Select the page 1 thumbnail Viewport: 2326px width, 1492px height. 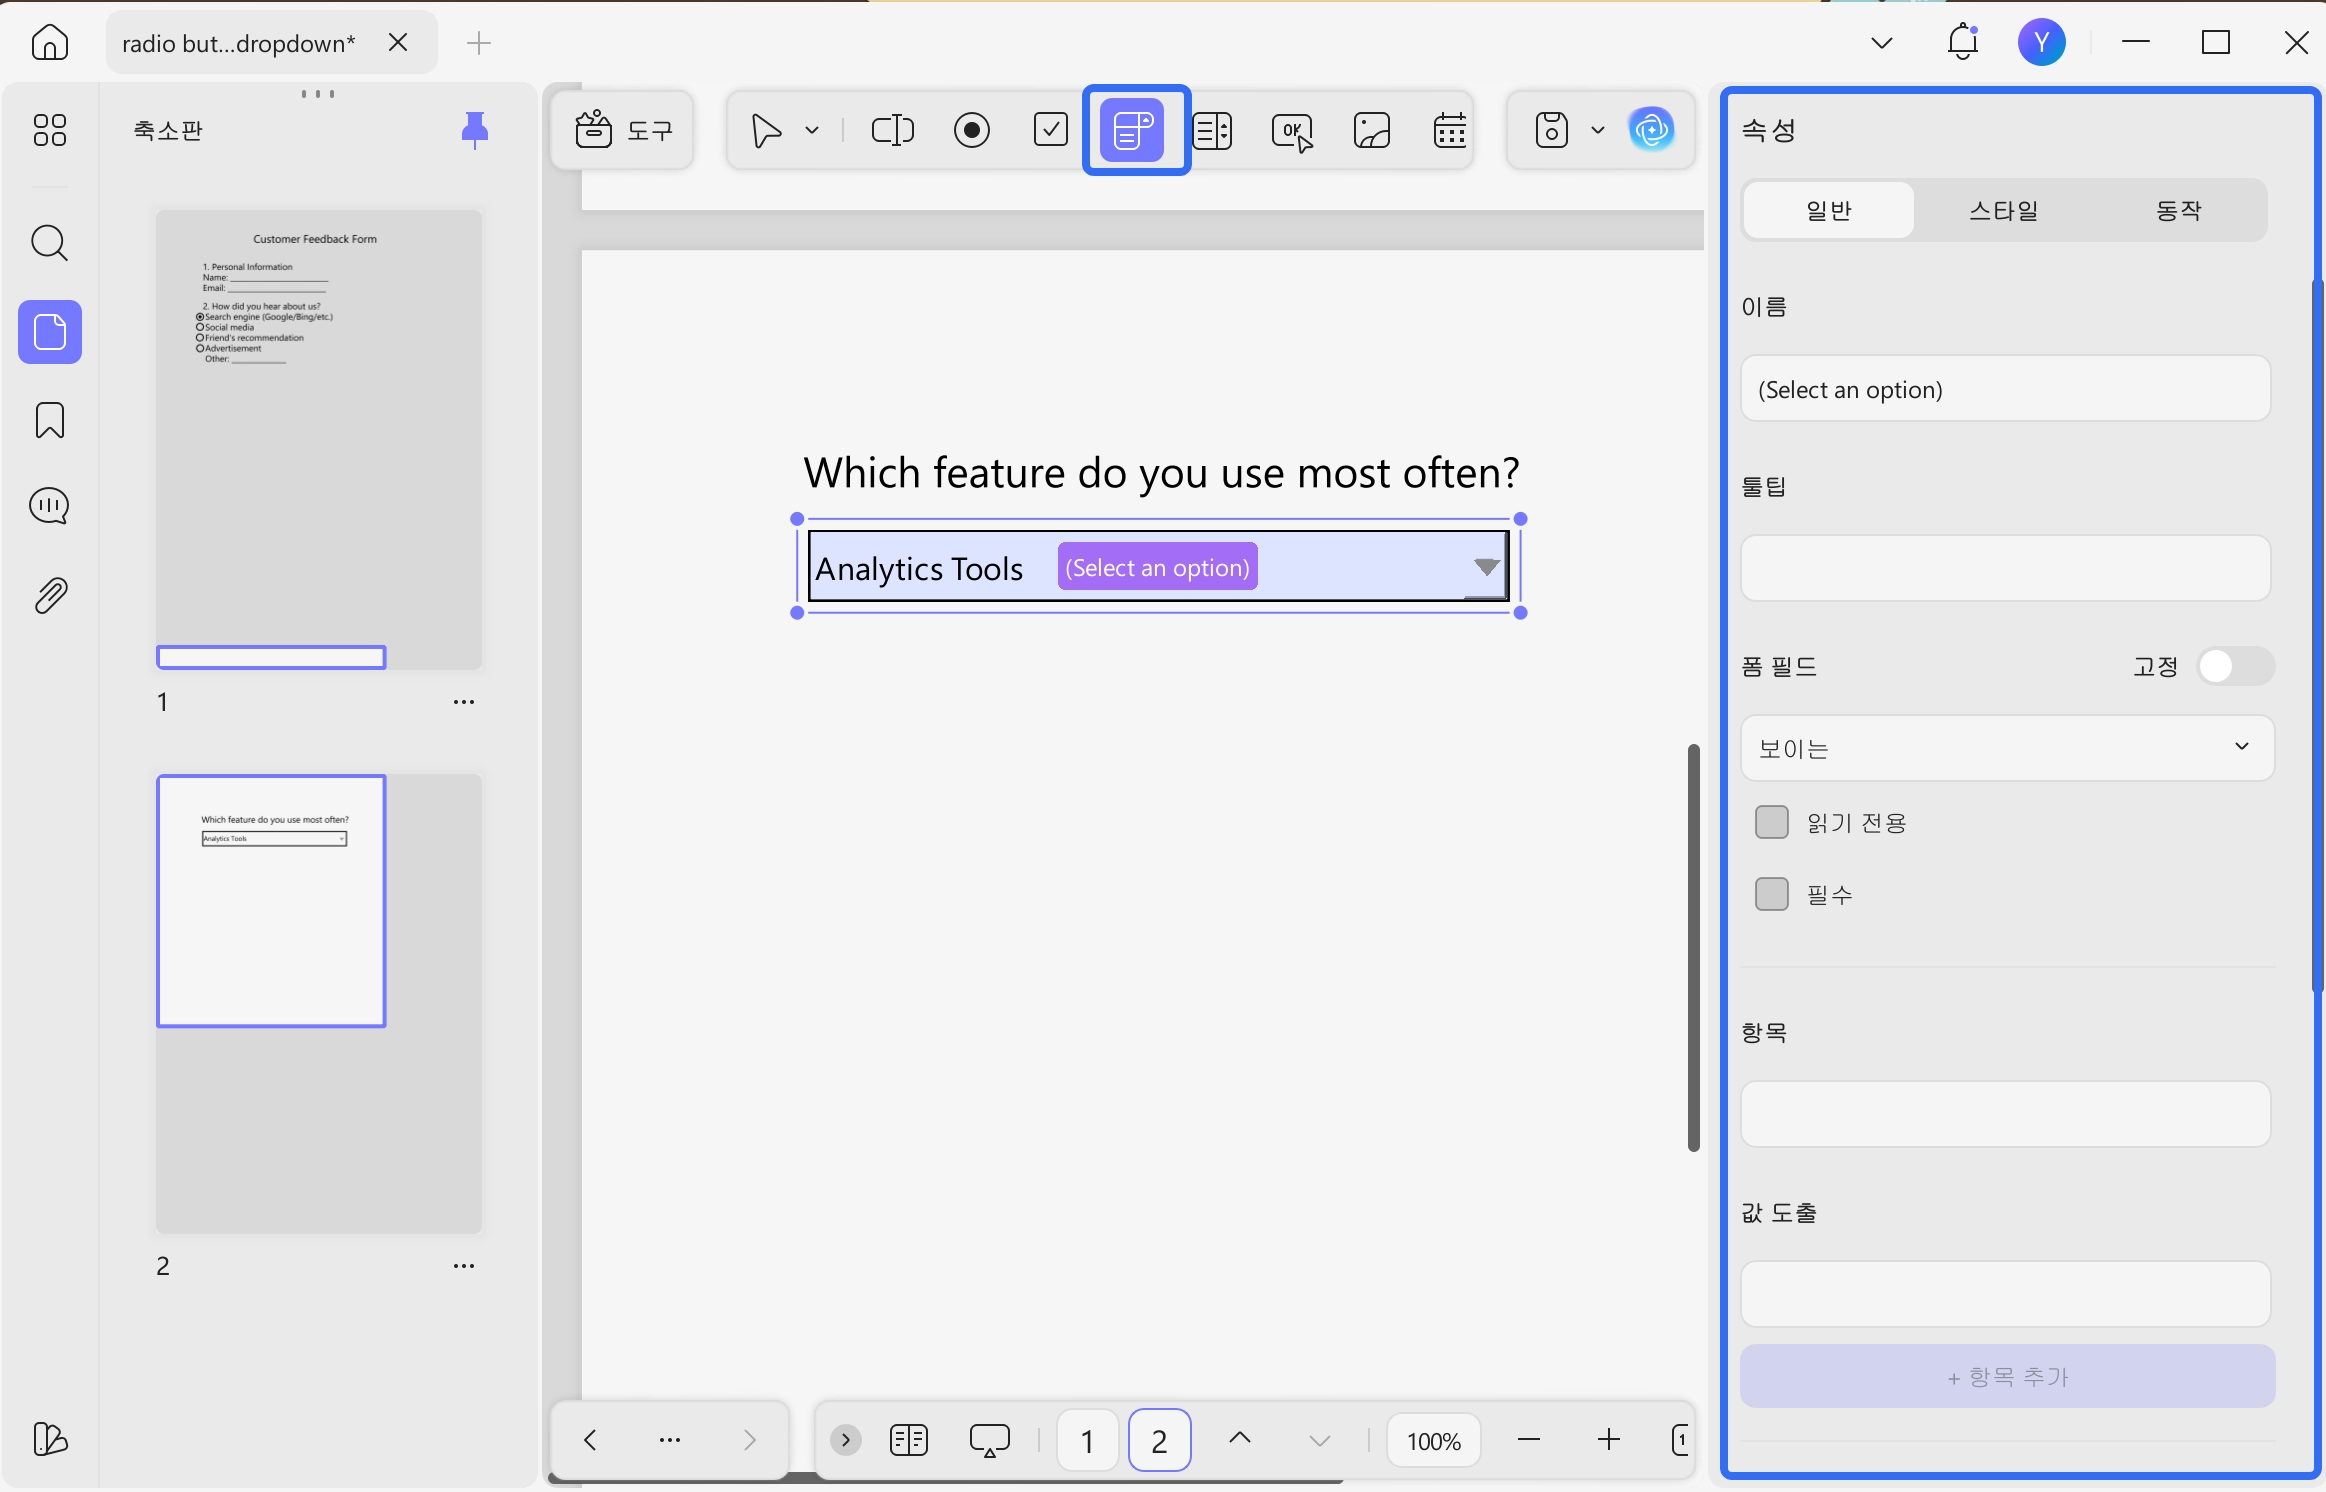click(319, 439)
